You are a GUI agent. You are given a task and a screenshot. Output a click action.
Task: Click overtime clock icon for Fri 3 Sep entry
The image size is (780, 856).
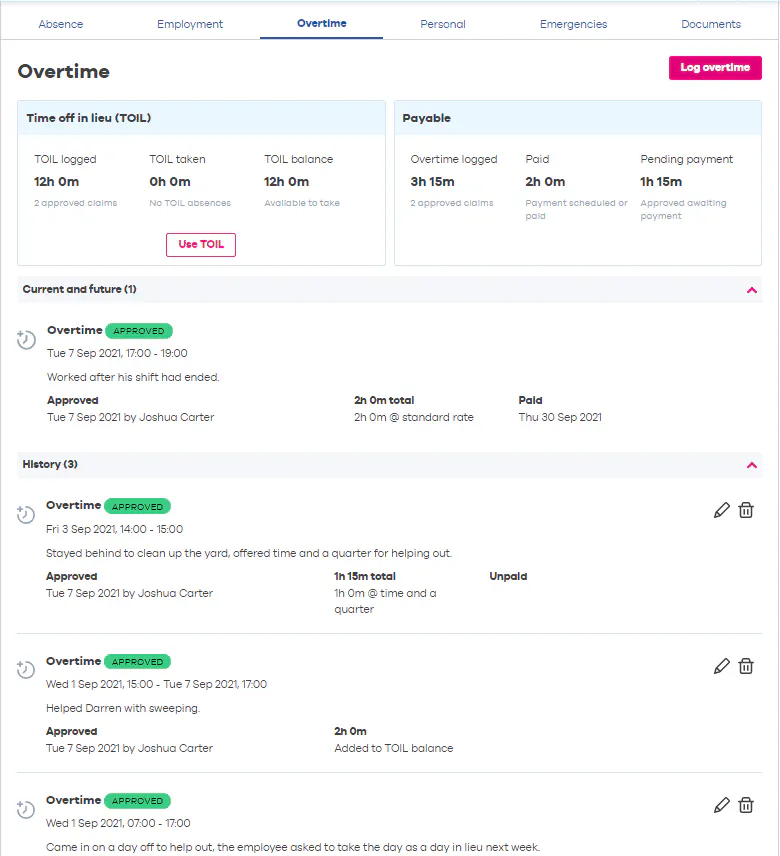[x=27, y=515]
